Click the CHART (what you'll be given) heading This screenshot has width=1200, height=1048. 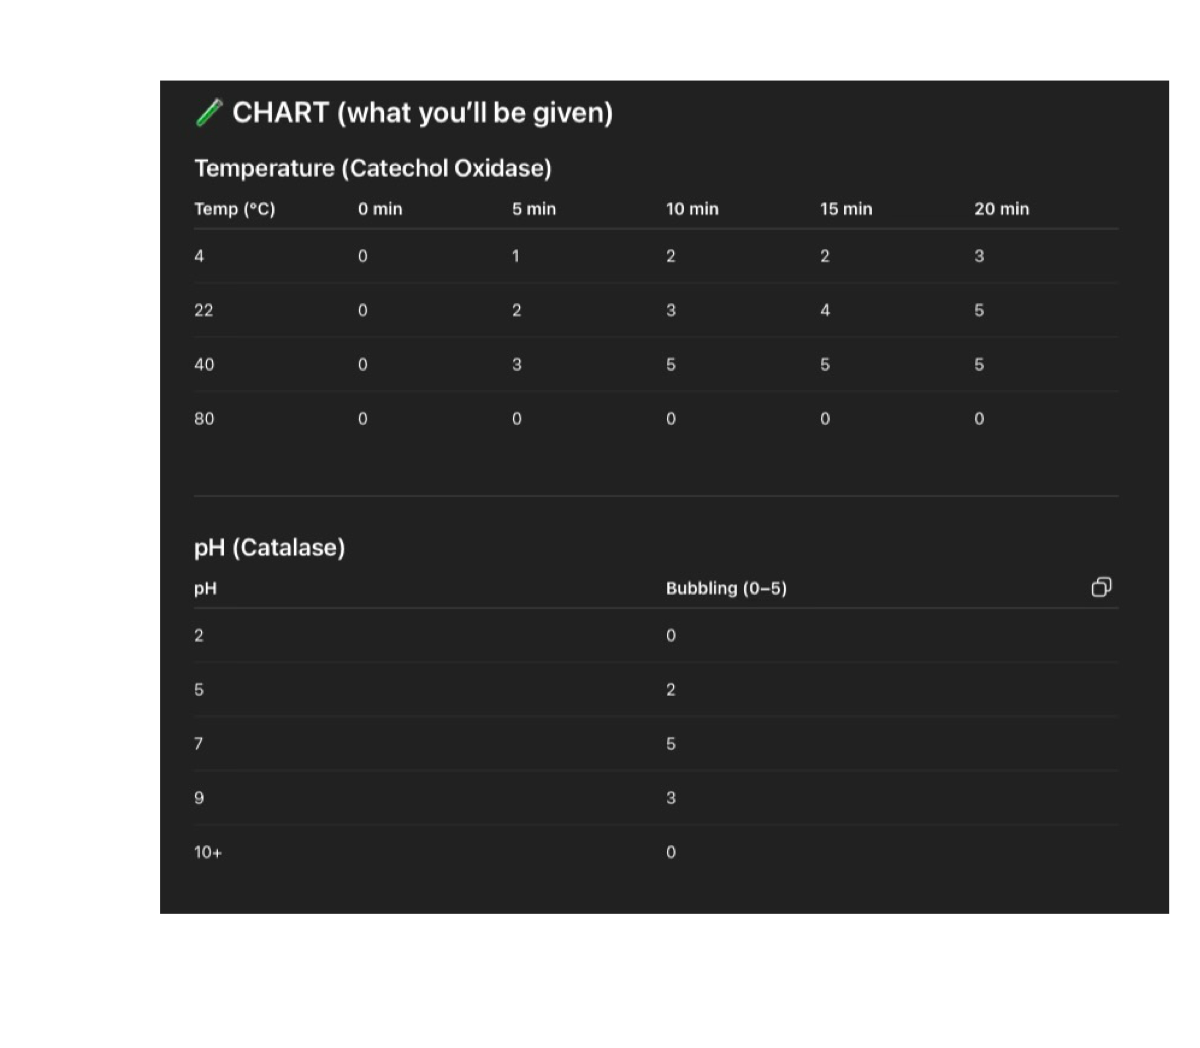[x=422, y=113]
